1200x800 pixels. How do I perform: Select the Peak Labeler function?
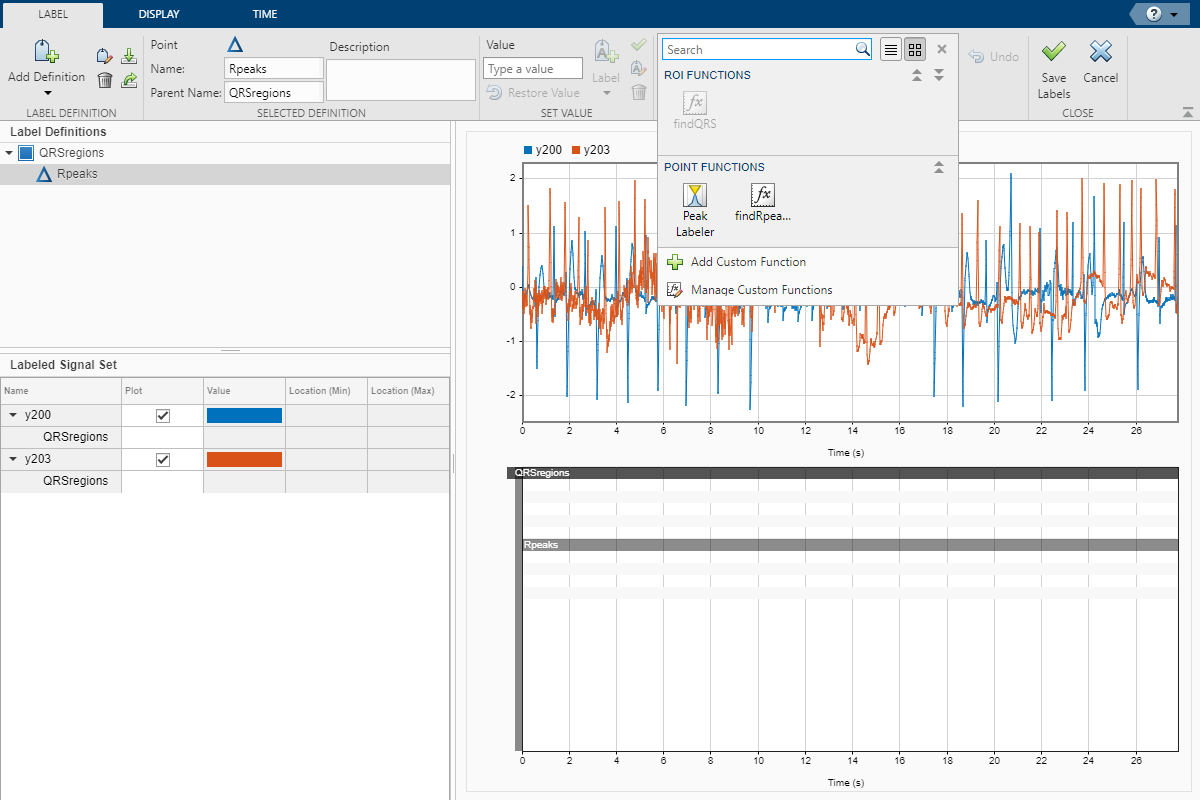(x=695, y=208)
